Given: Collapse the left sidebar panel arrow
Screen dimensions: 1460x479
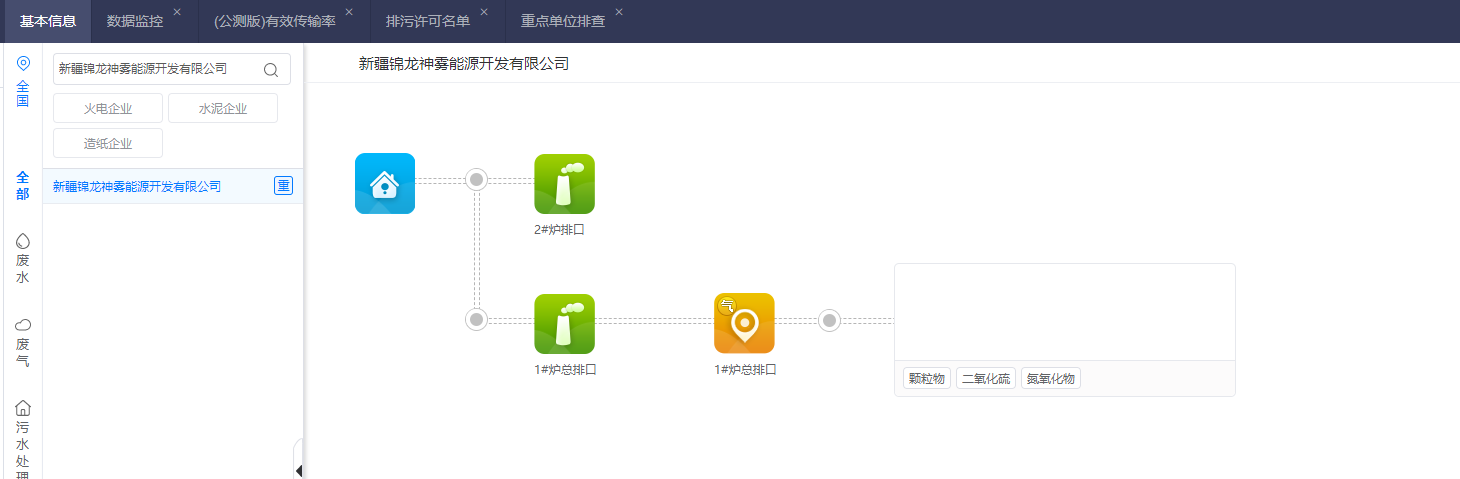Looking at the screenshot, I should pyautogui.click(x=298, y=470).
